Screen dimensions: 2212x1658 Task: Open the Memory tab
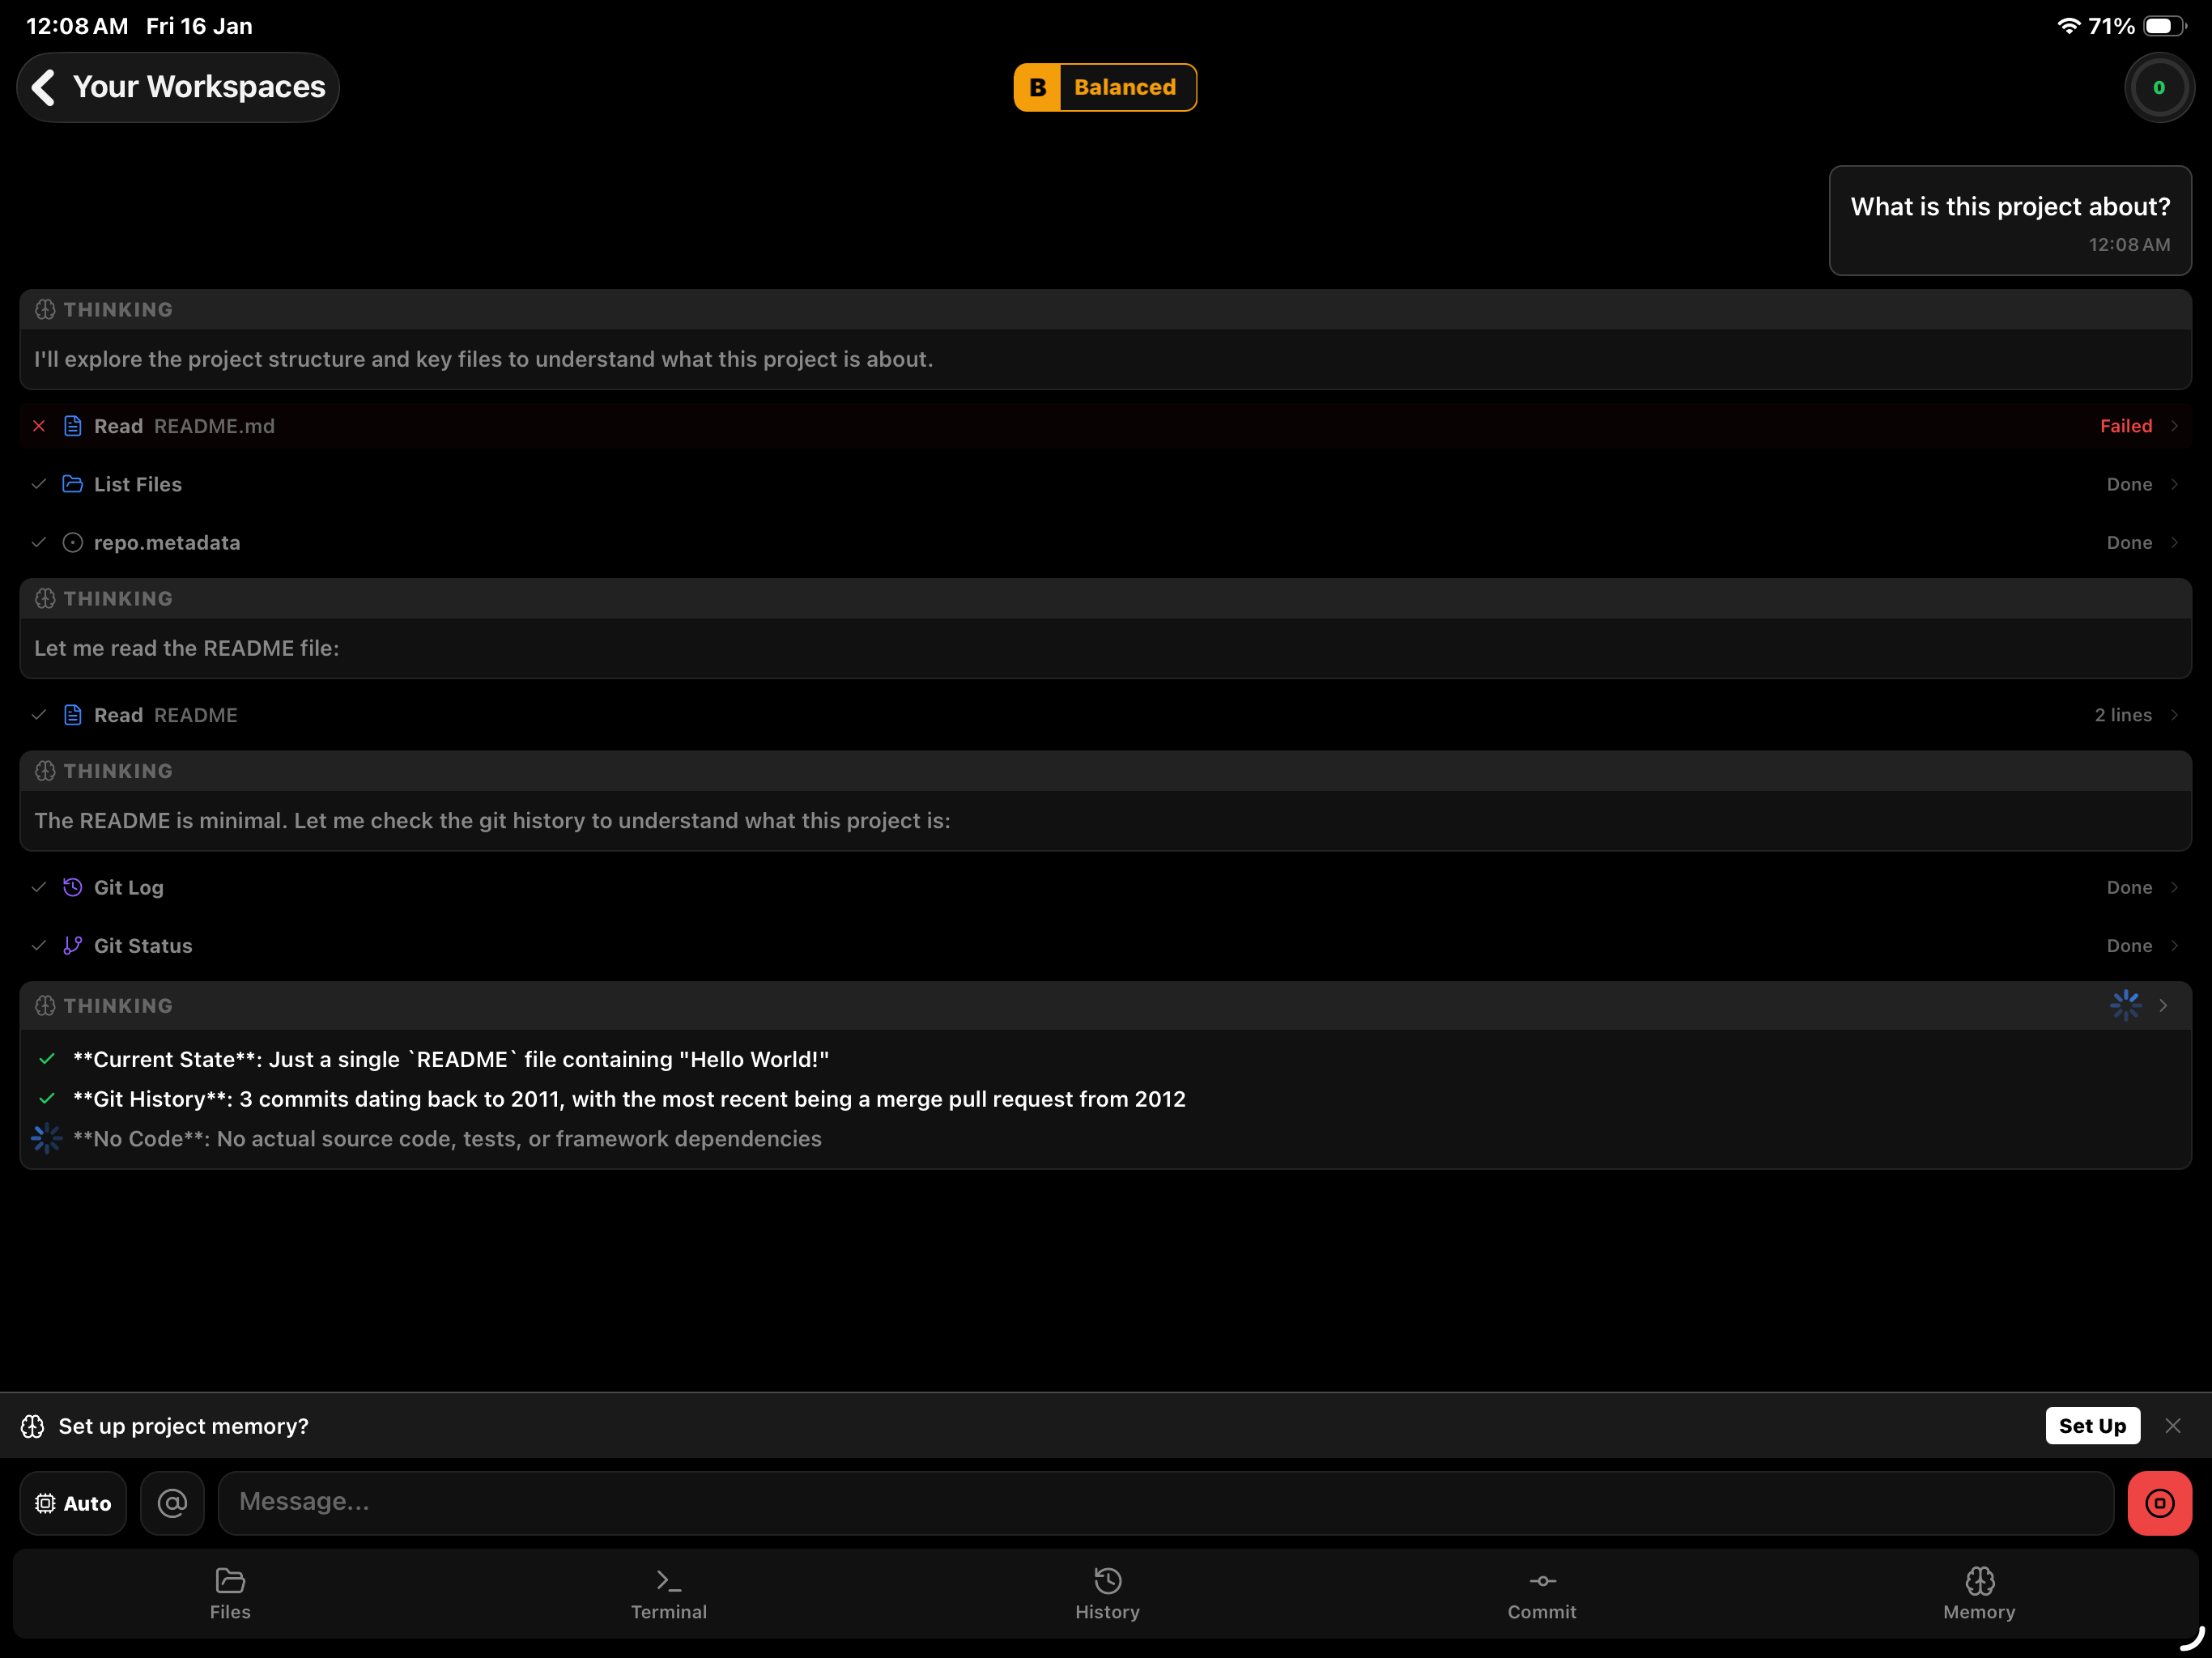[x=1979, y=1593]
